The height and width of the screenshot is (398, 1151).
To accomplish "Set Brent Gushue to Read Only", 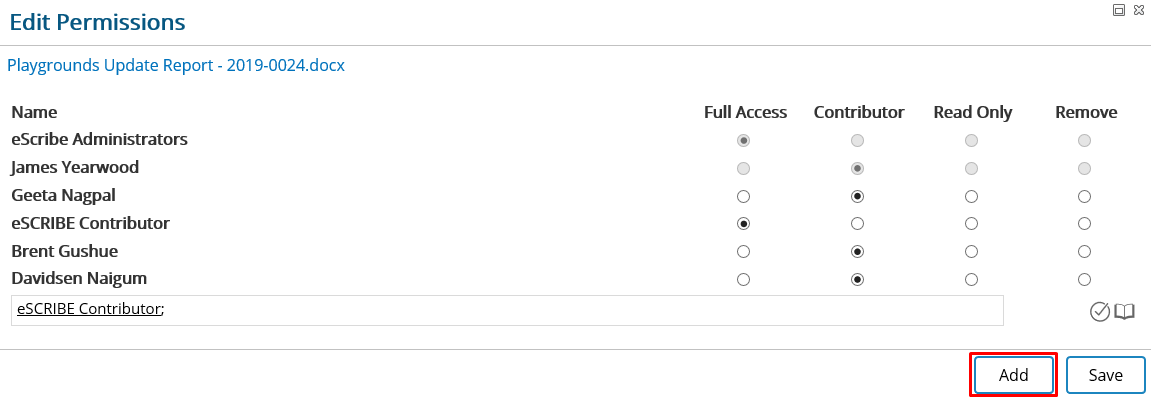I will [x=972, y=252].
